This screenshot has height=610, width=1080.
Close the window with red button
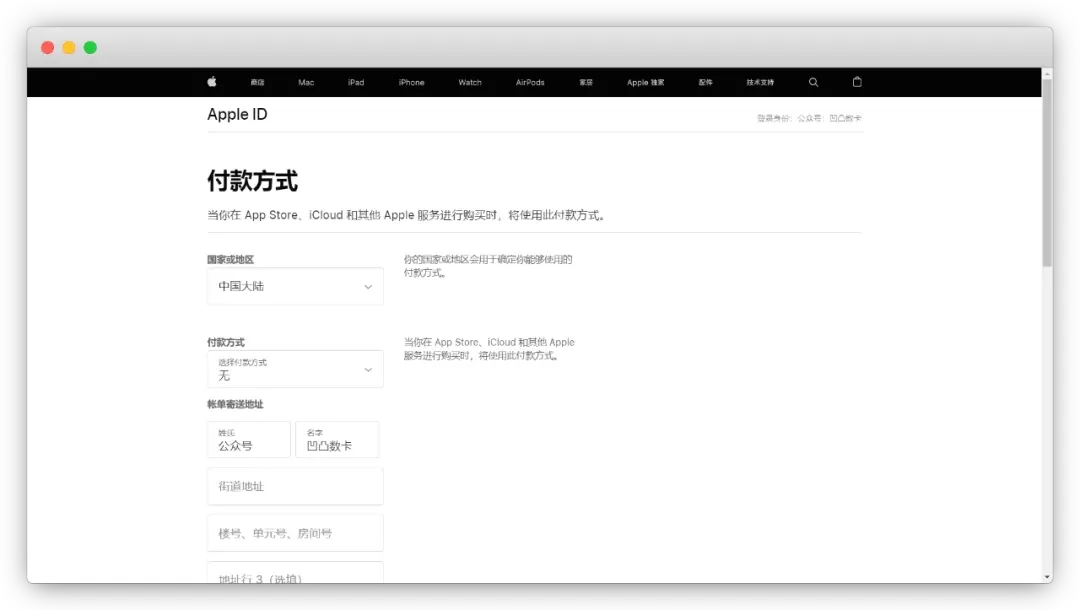pos(48,48)
